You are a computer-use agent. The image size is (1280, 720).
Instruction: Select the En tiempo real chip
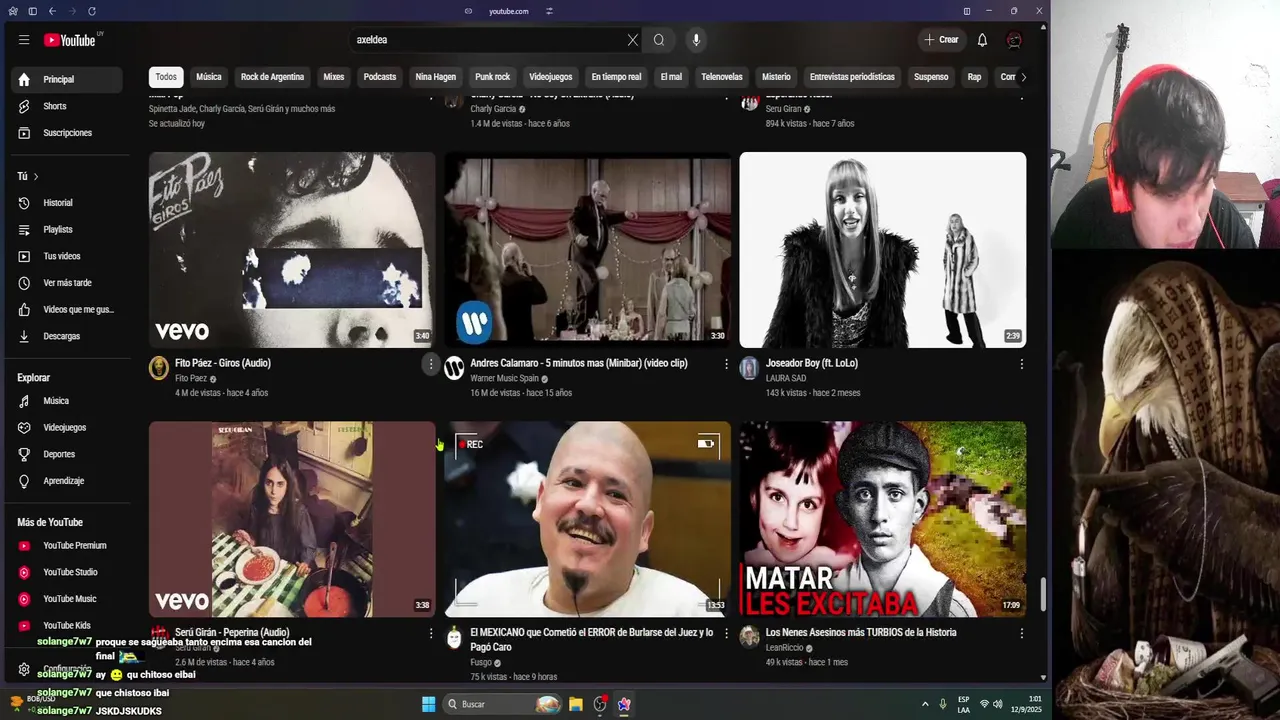616,77
